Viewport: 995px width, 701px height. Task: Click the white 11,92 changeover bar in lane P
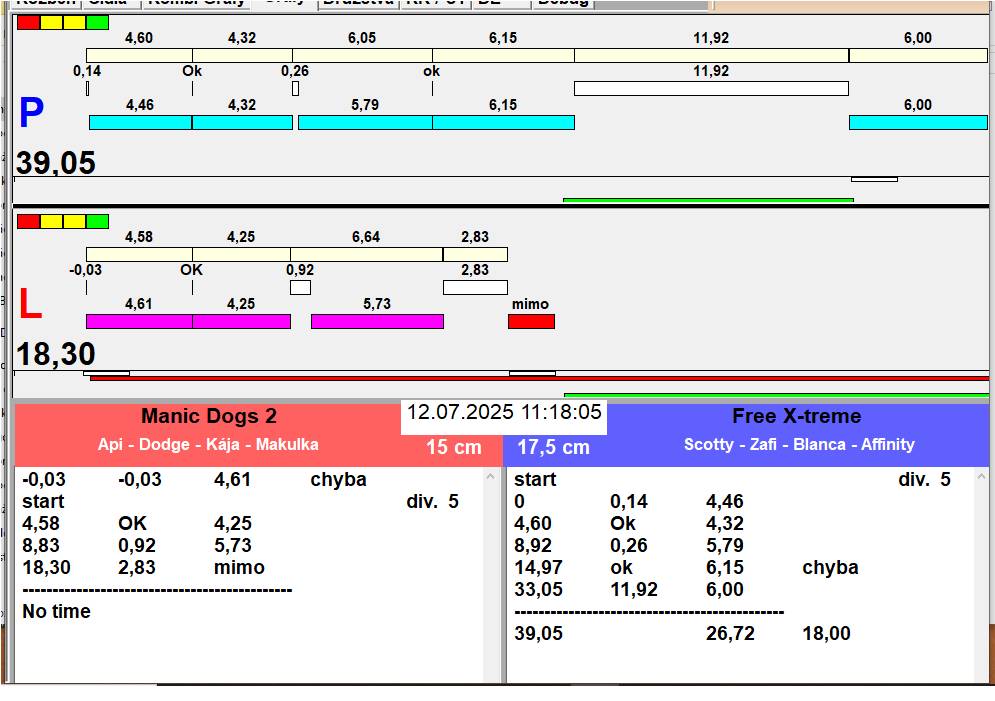click(710, 88)
